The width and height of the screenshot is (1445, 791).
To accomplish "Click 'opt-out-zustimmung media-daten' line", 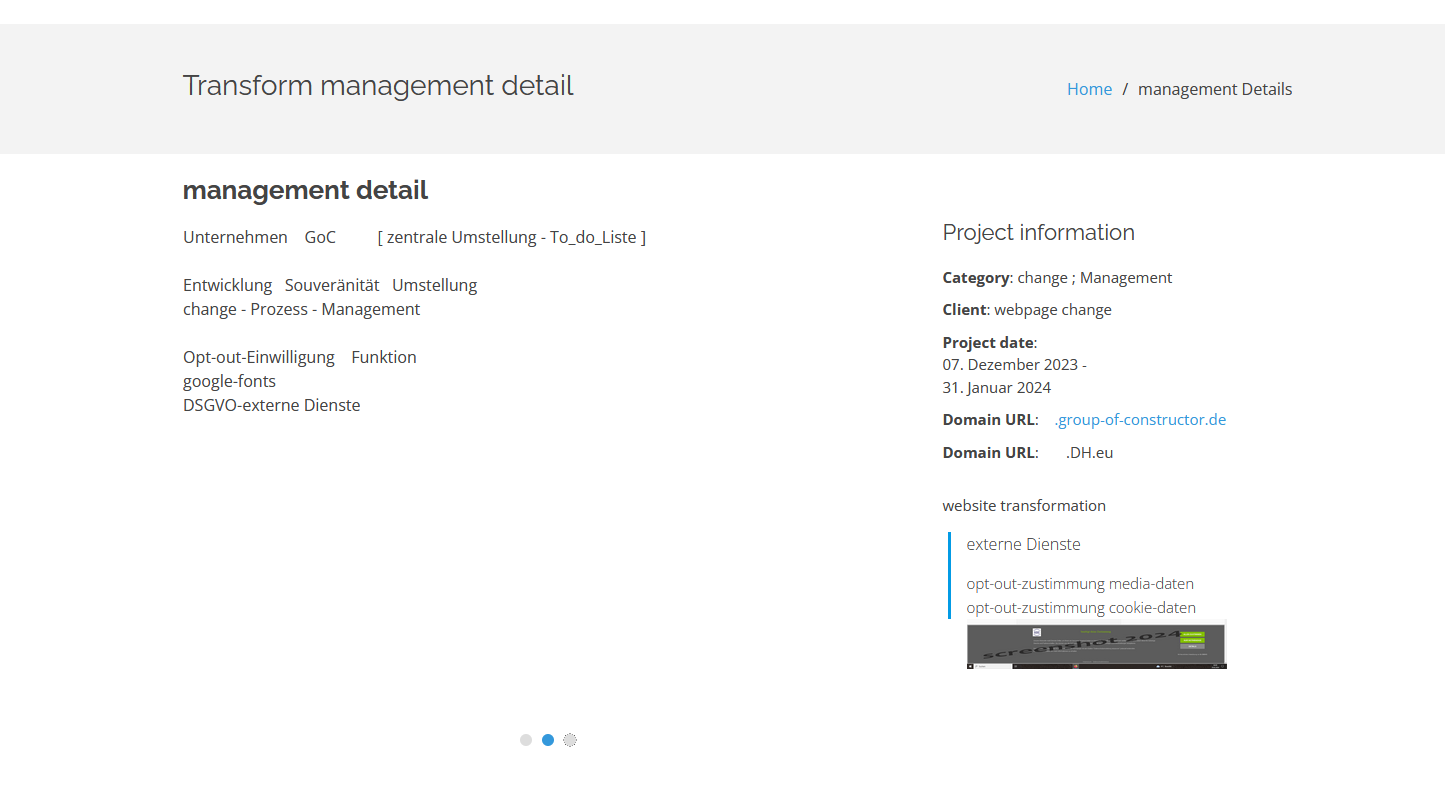I will pos(1079,584).
